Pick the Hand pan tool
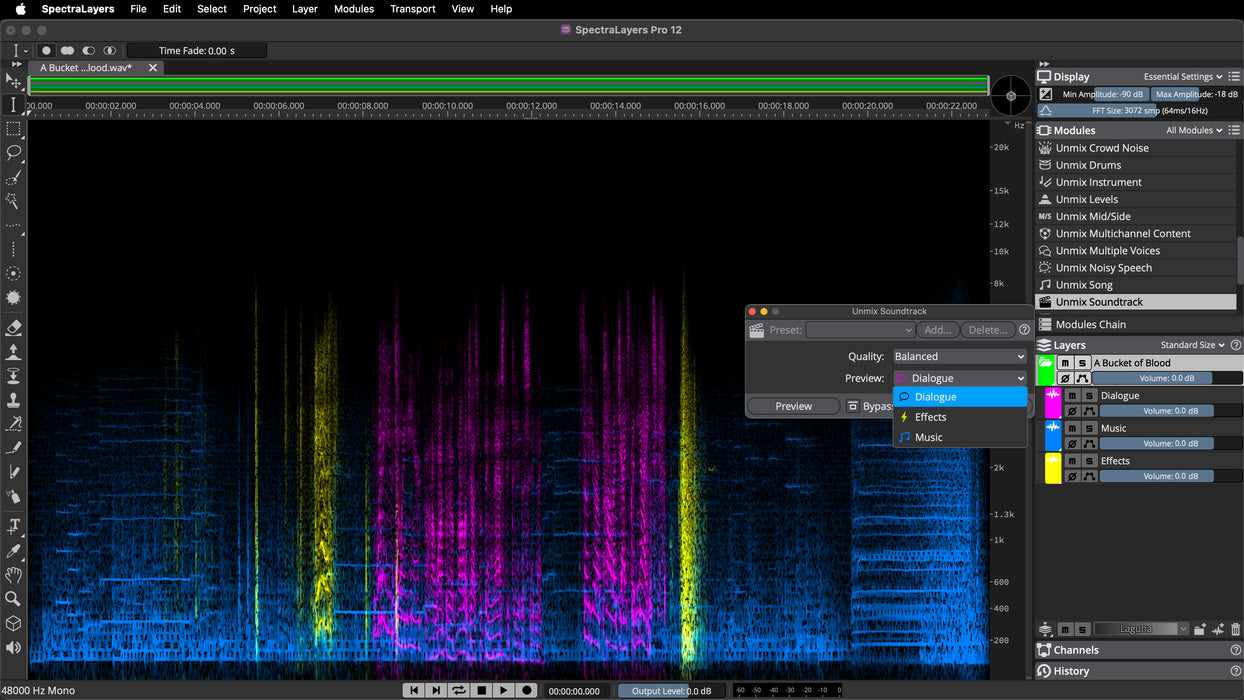 pos(13,575)
